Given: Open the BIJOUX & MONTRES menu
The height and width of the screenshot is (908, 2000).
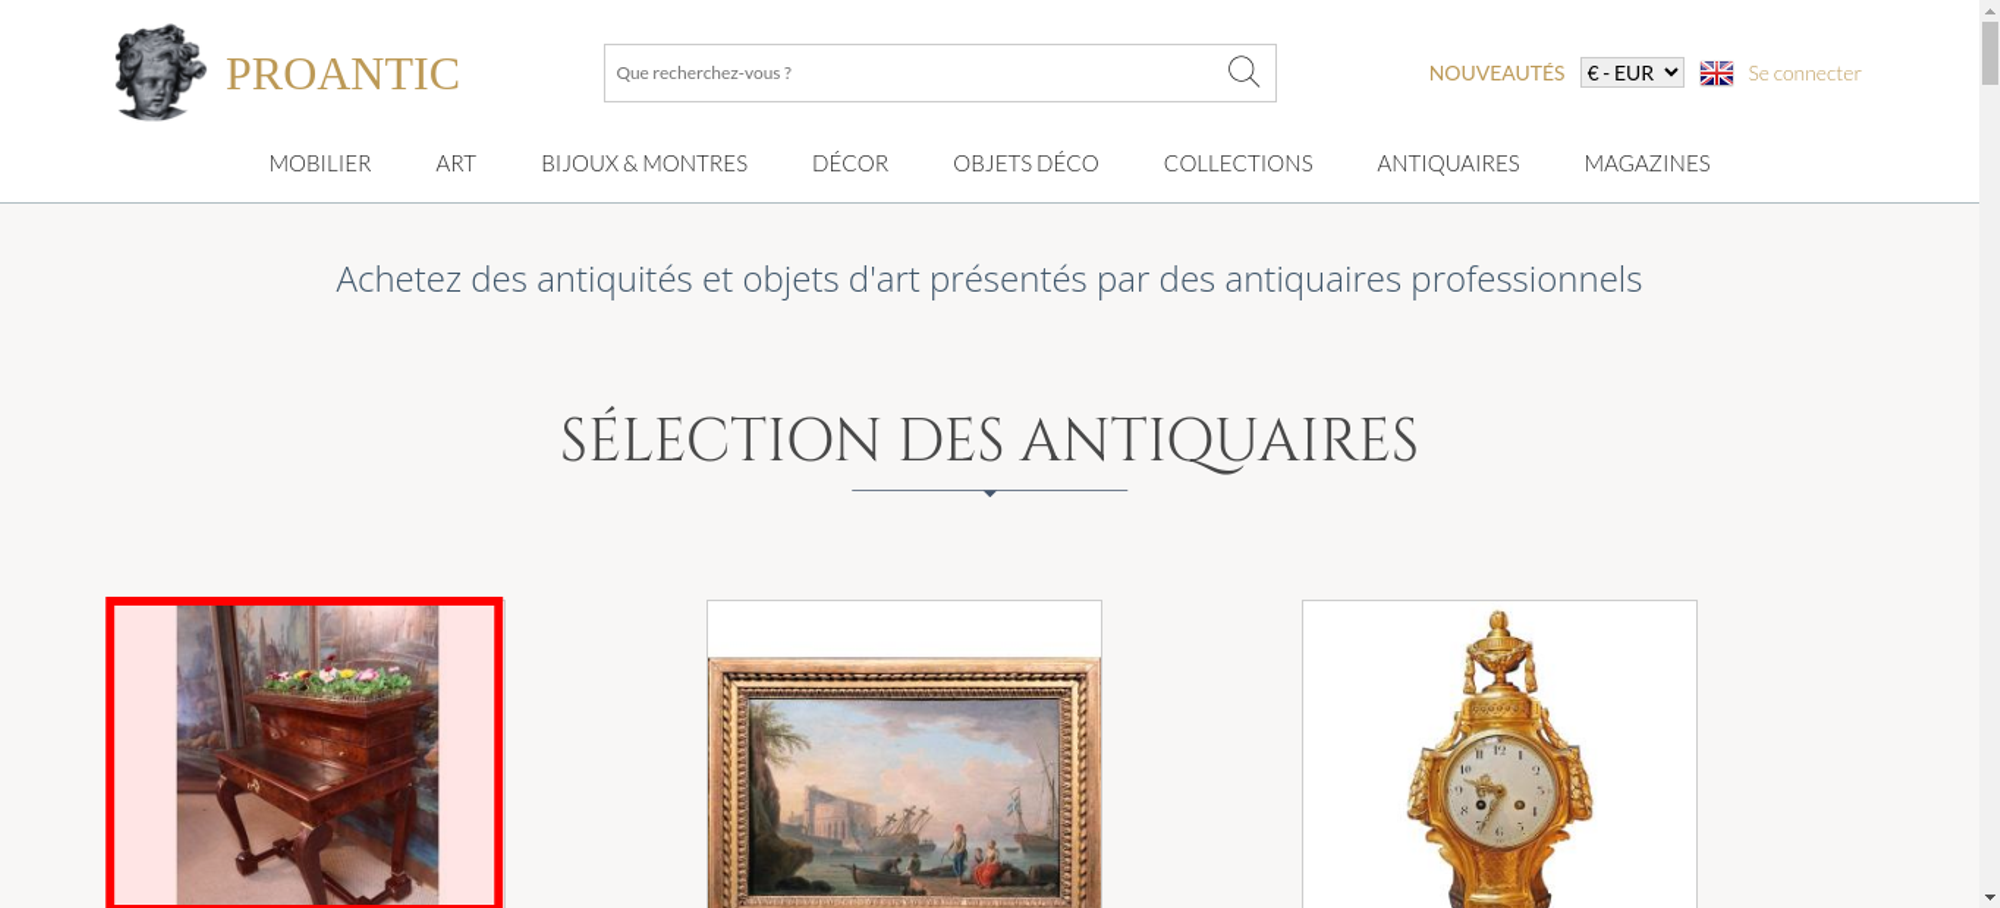Looking at the screenshot, I should click(x=644, y=163).
